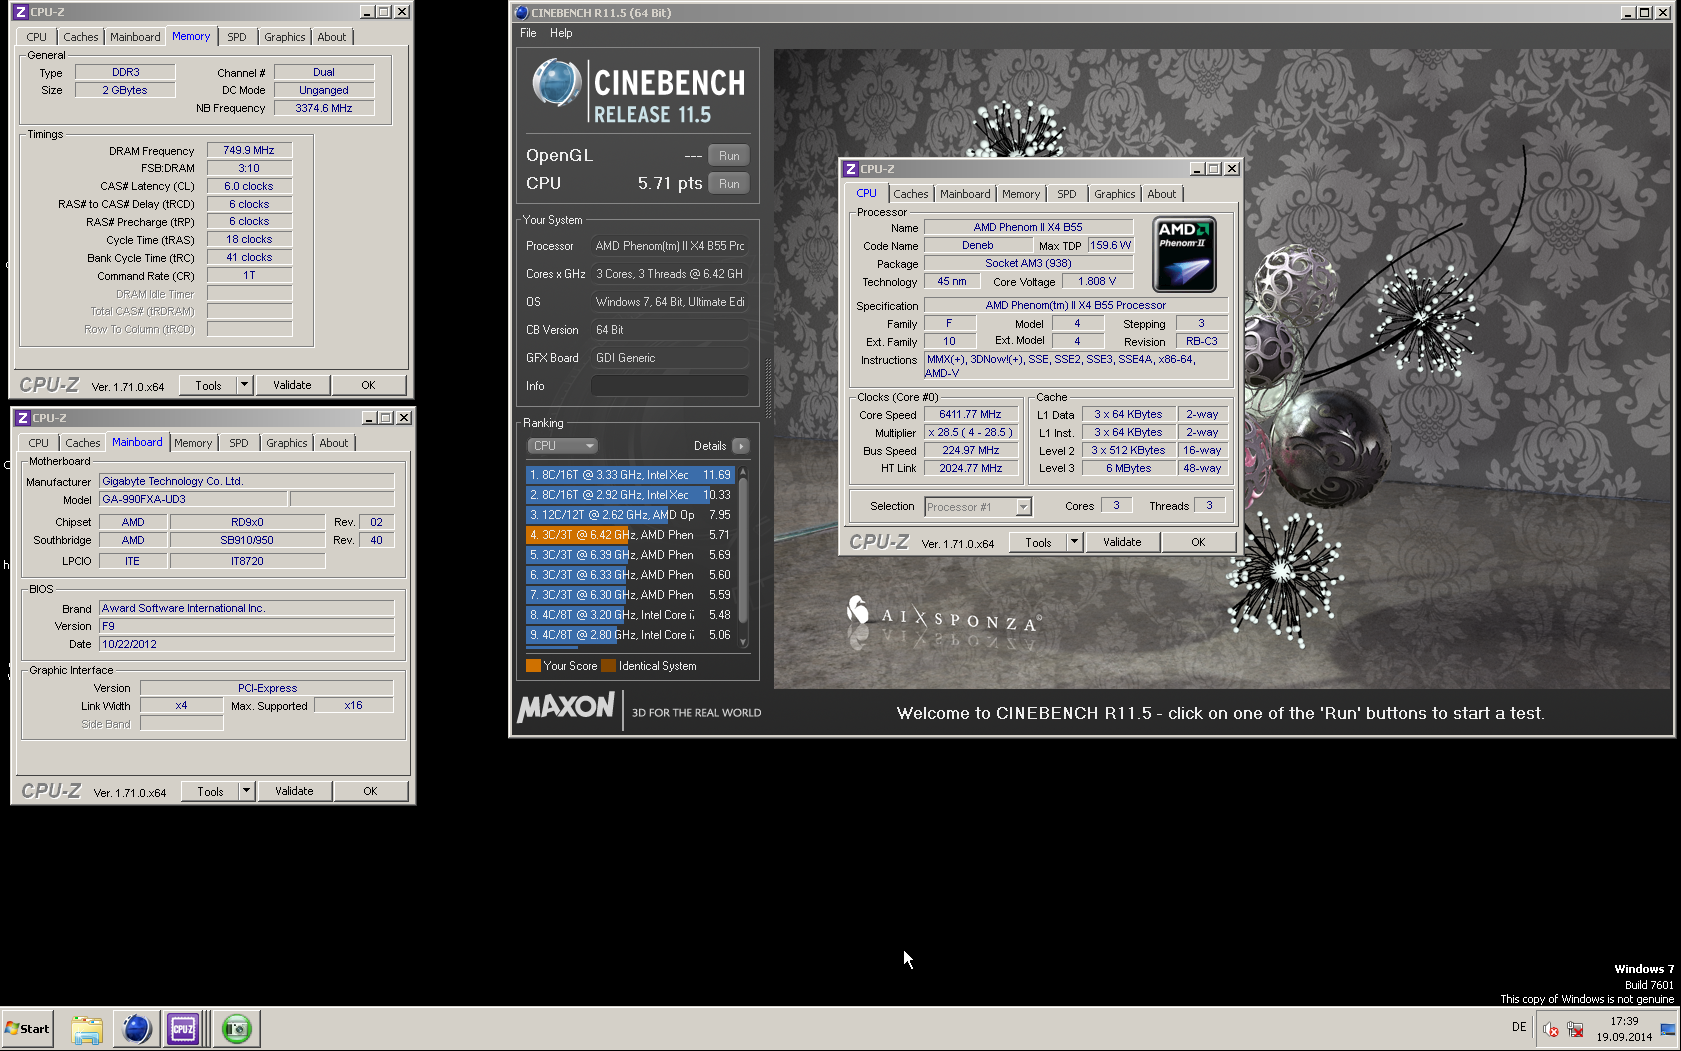Click the model field GA-990FXA-UD3
Viewport: 1681px width, 1051px height.
[x=193, y=499]
